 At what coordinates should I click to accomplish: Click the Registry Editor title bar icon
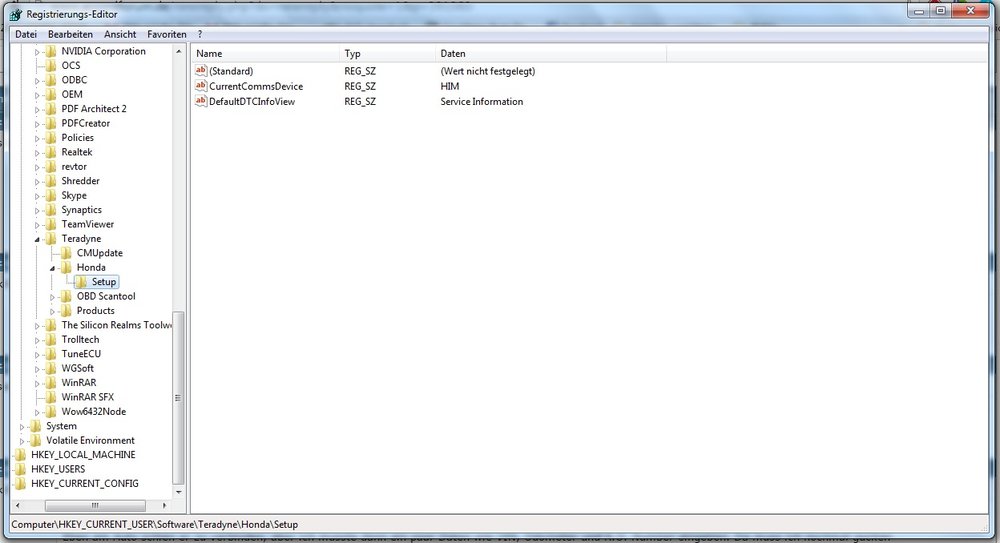(17, 13)
